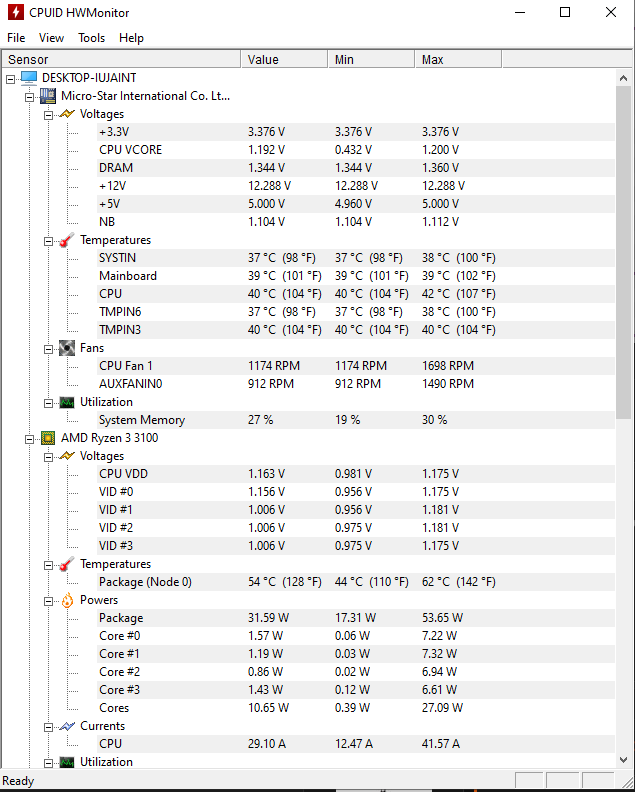Click the motherboard Voltages lightning icon
The width and height of the screenshot is (635, 792).
tap(67, 114)
